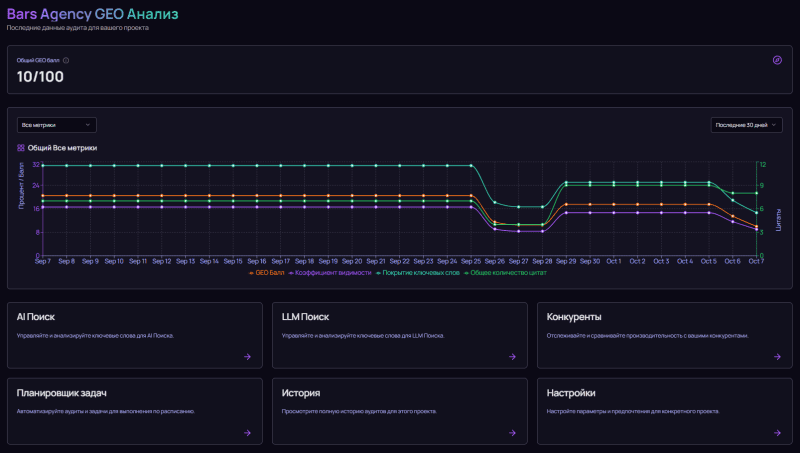Click the Конкуренты card arrow icon
This screenshot has height=453, width=800.
point(777,356)
